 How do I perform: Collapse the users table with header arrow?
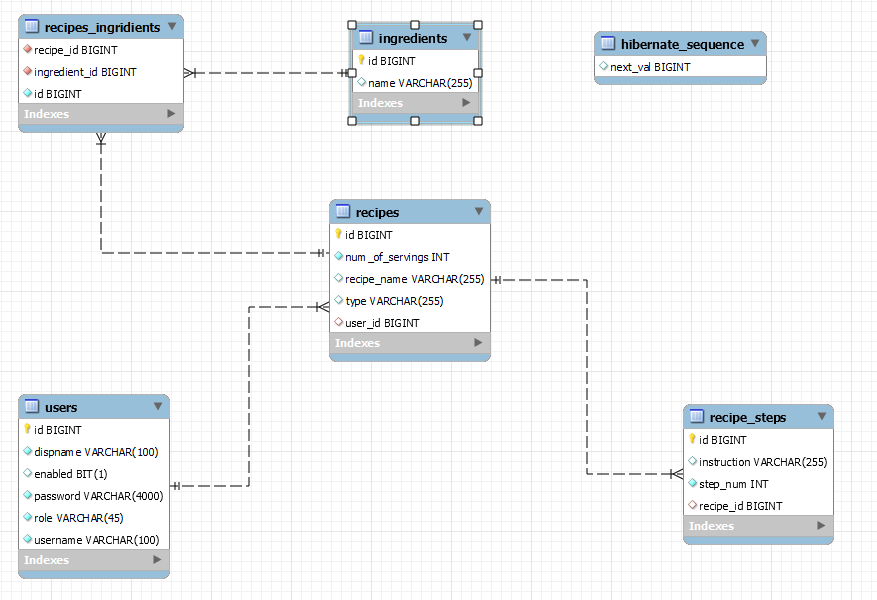pos(158,407)
